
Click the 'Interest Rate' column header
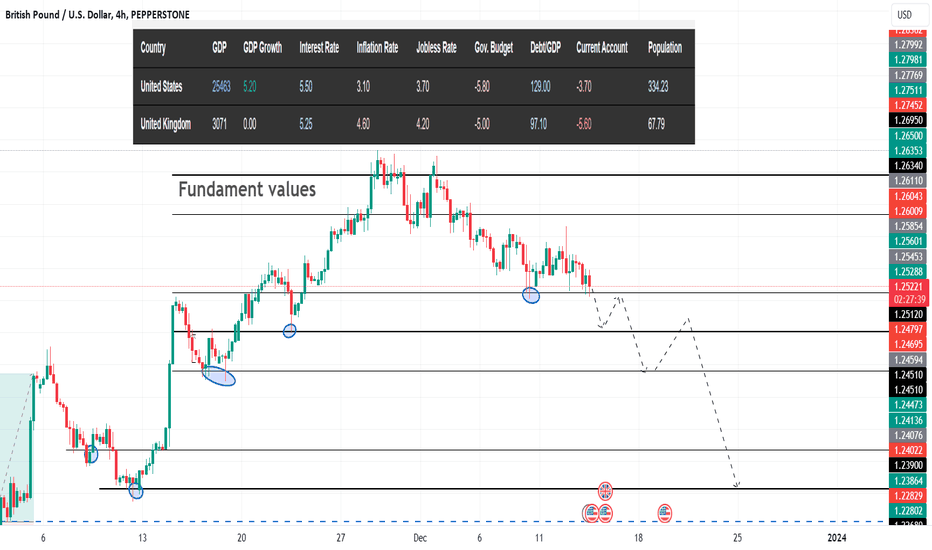point(319,48)
